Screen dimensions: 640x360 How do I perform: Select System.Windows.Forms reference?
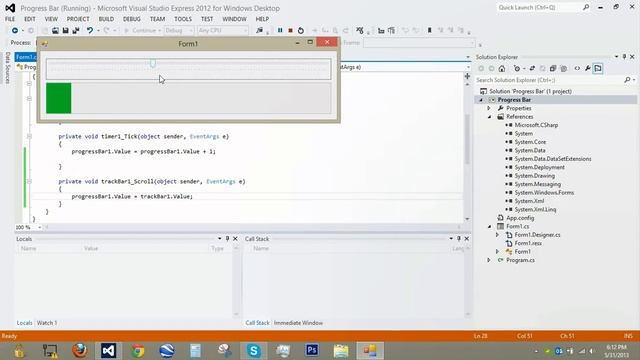coord(544,193)
